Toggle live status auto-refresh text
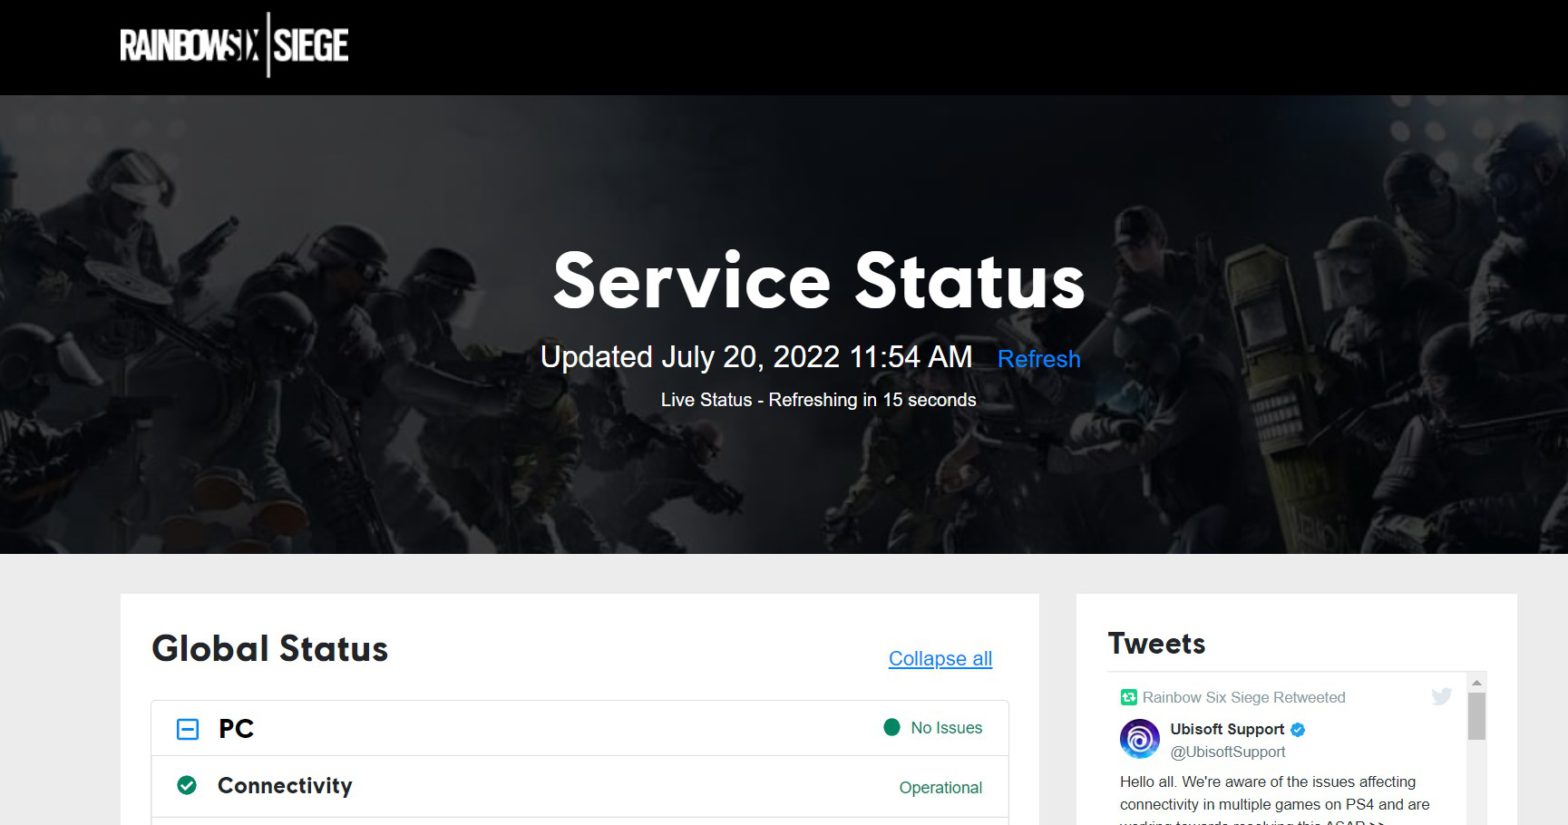1568x825 pixels. click(x=819, y=399)
